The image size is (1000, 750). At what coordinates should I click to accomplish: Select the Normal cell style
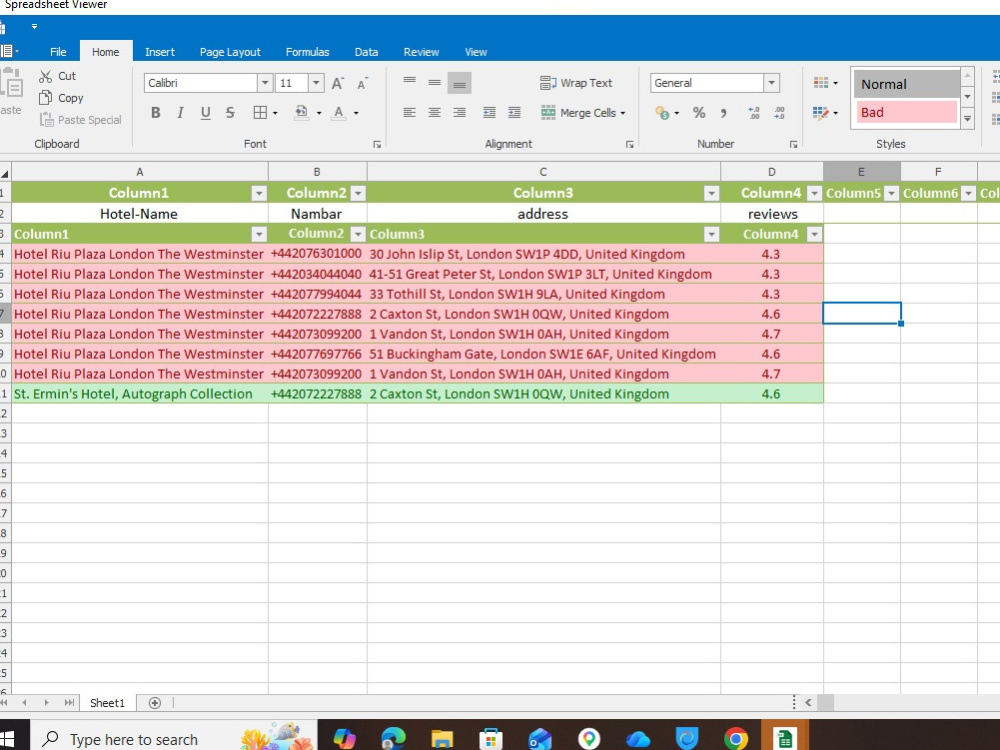(x=906, y=84)
